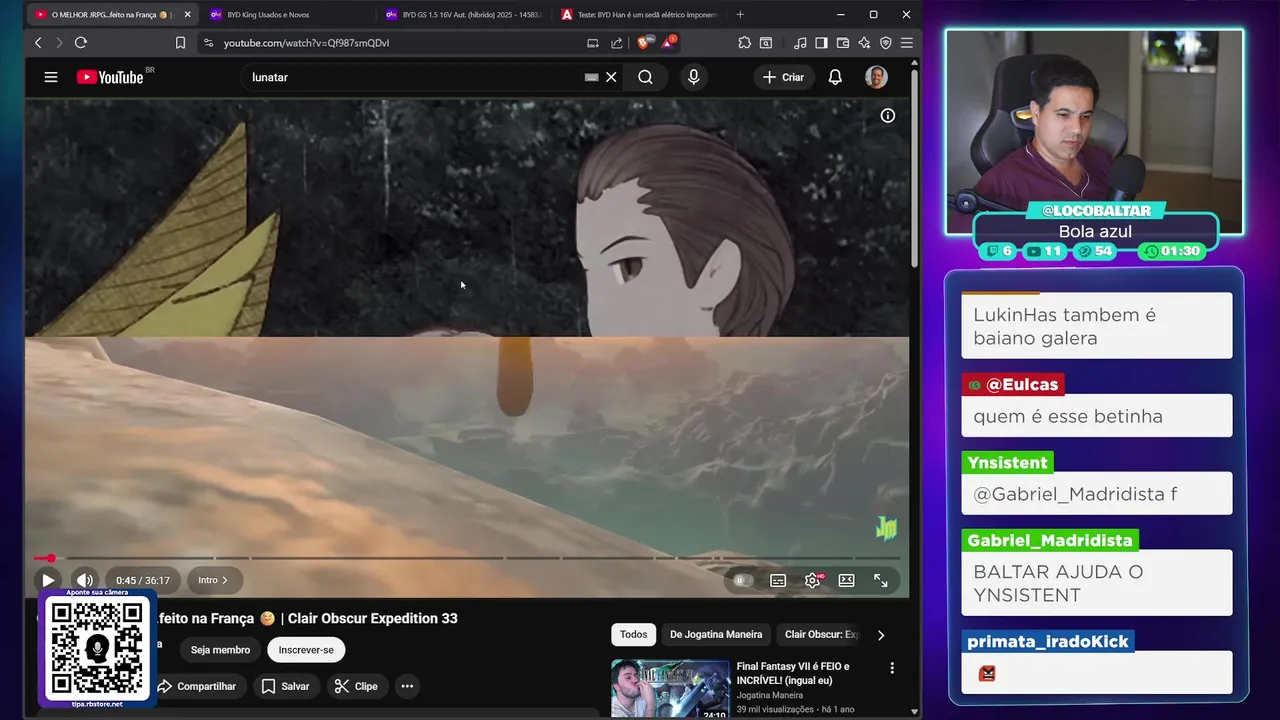
Task: Create a Clipe from video
Action: click(x=356, y=686)
